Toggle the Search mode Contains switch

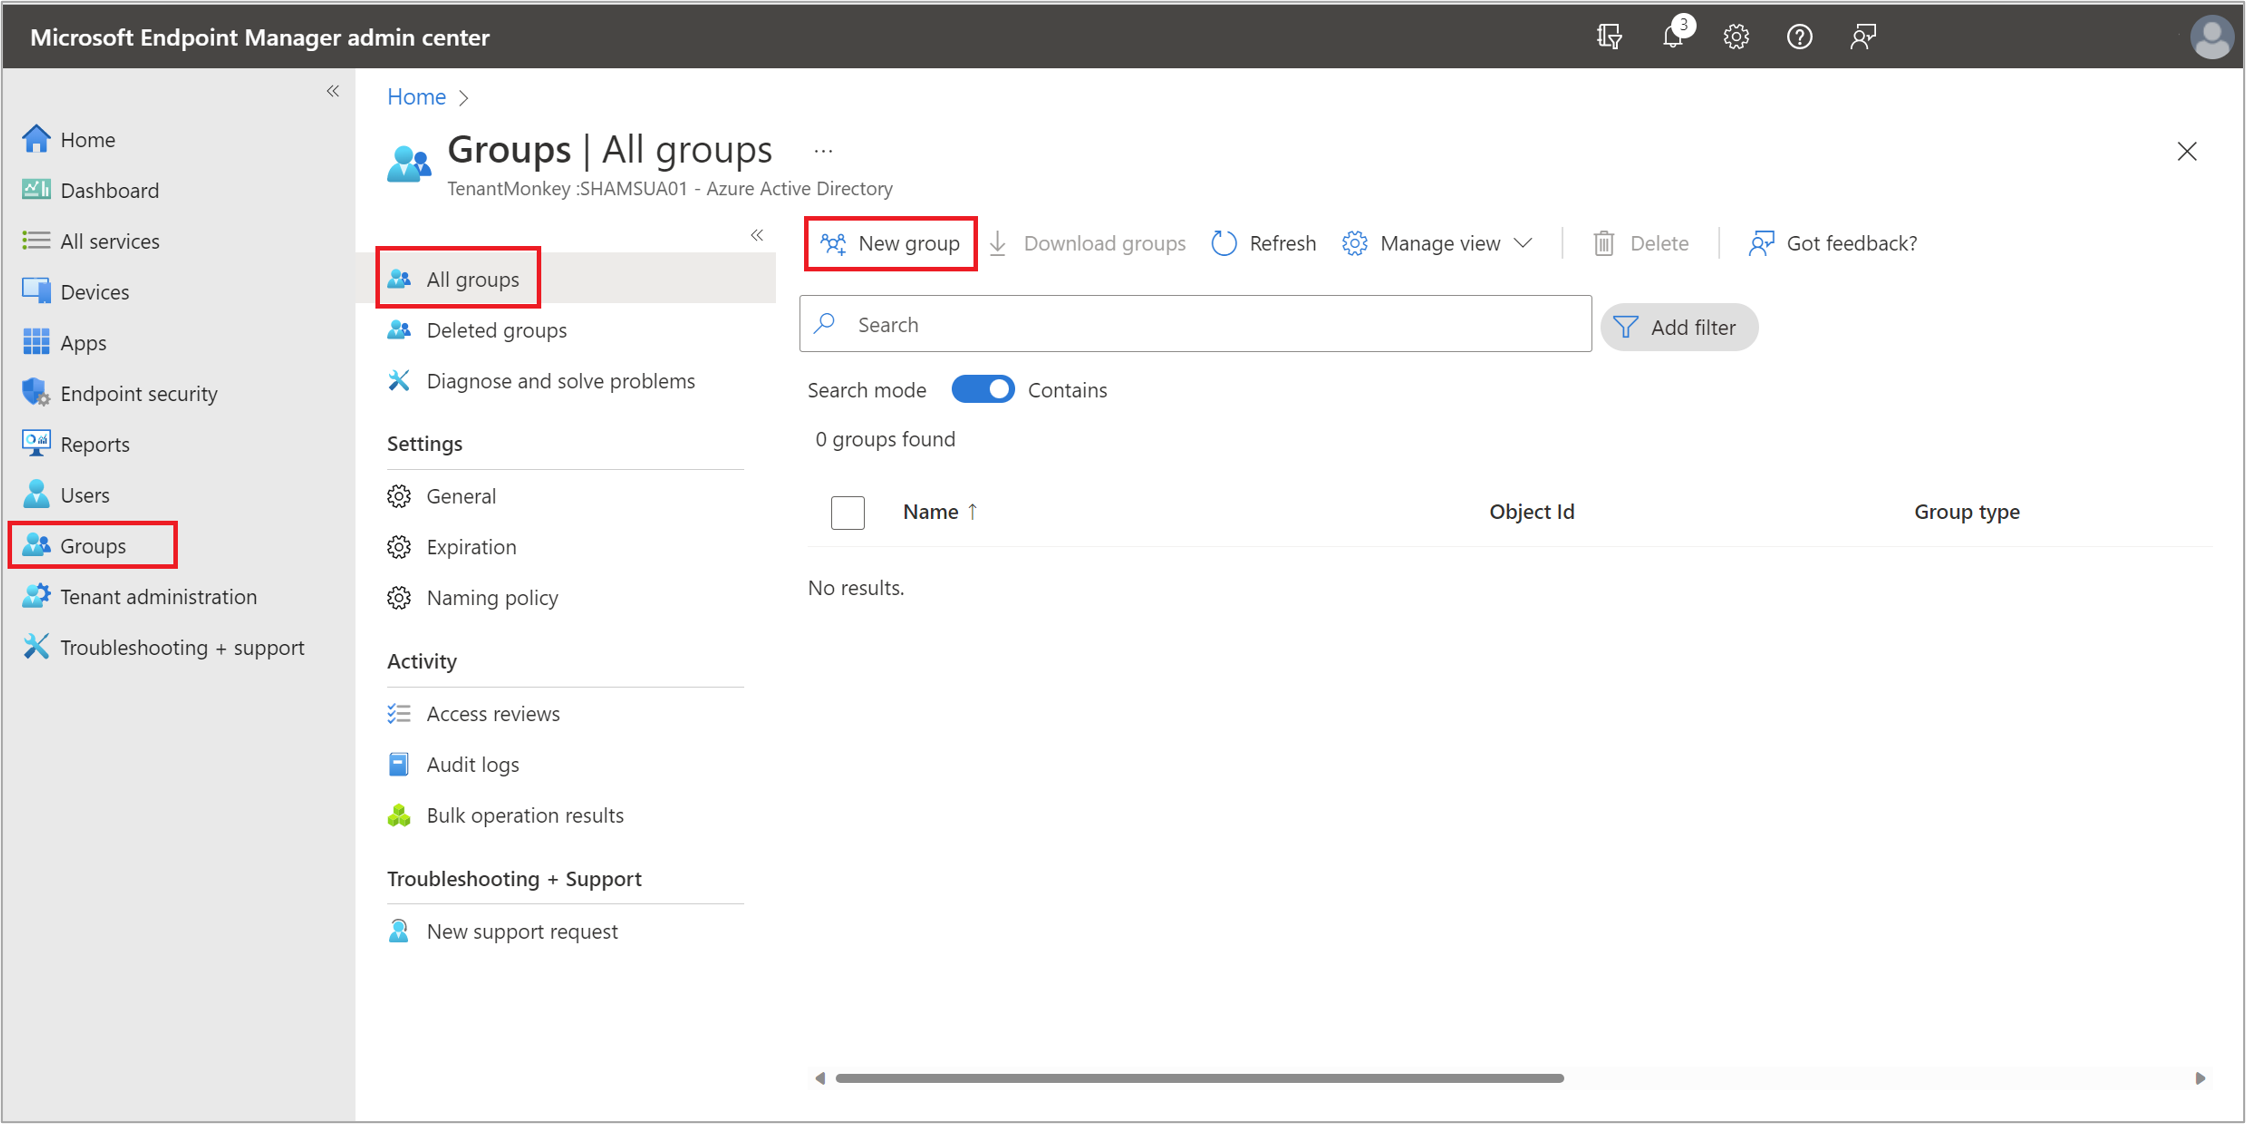pos(982,389)
